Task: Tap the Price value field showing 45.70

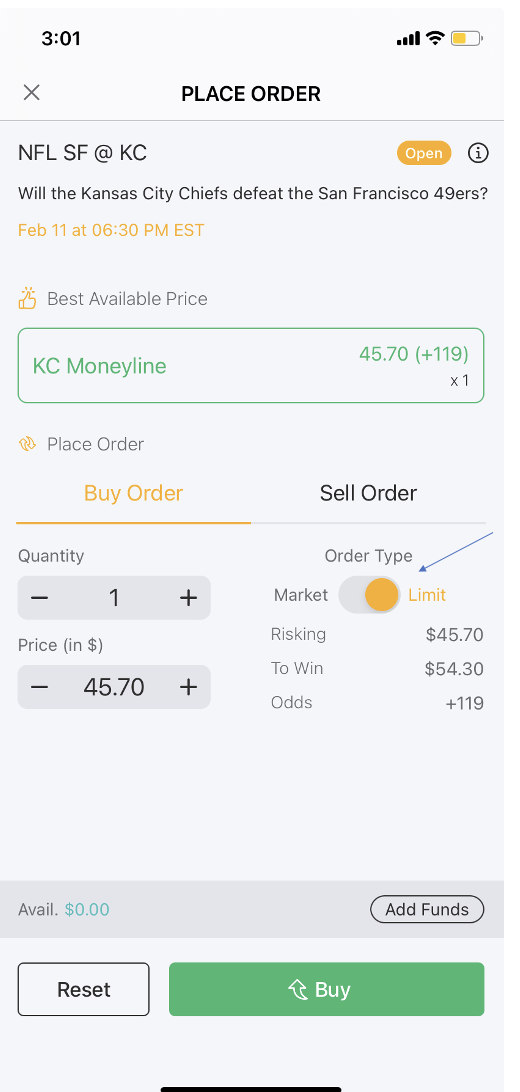Action: tap(114, 687)
